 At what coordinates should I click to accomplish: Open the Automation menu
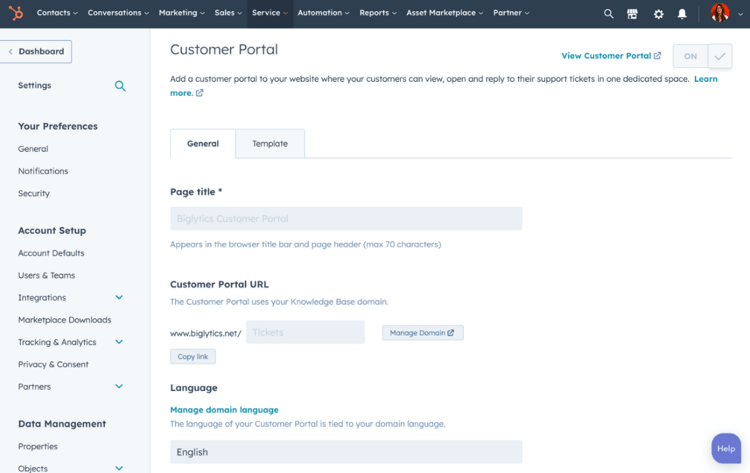(323, 13)
